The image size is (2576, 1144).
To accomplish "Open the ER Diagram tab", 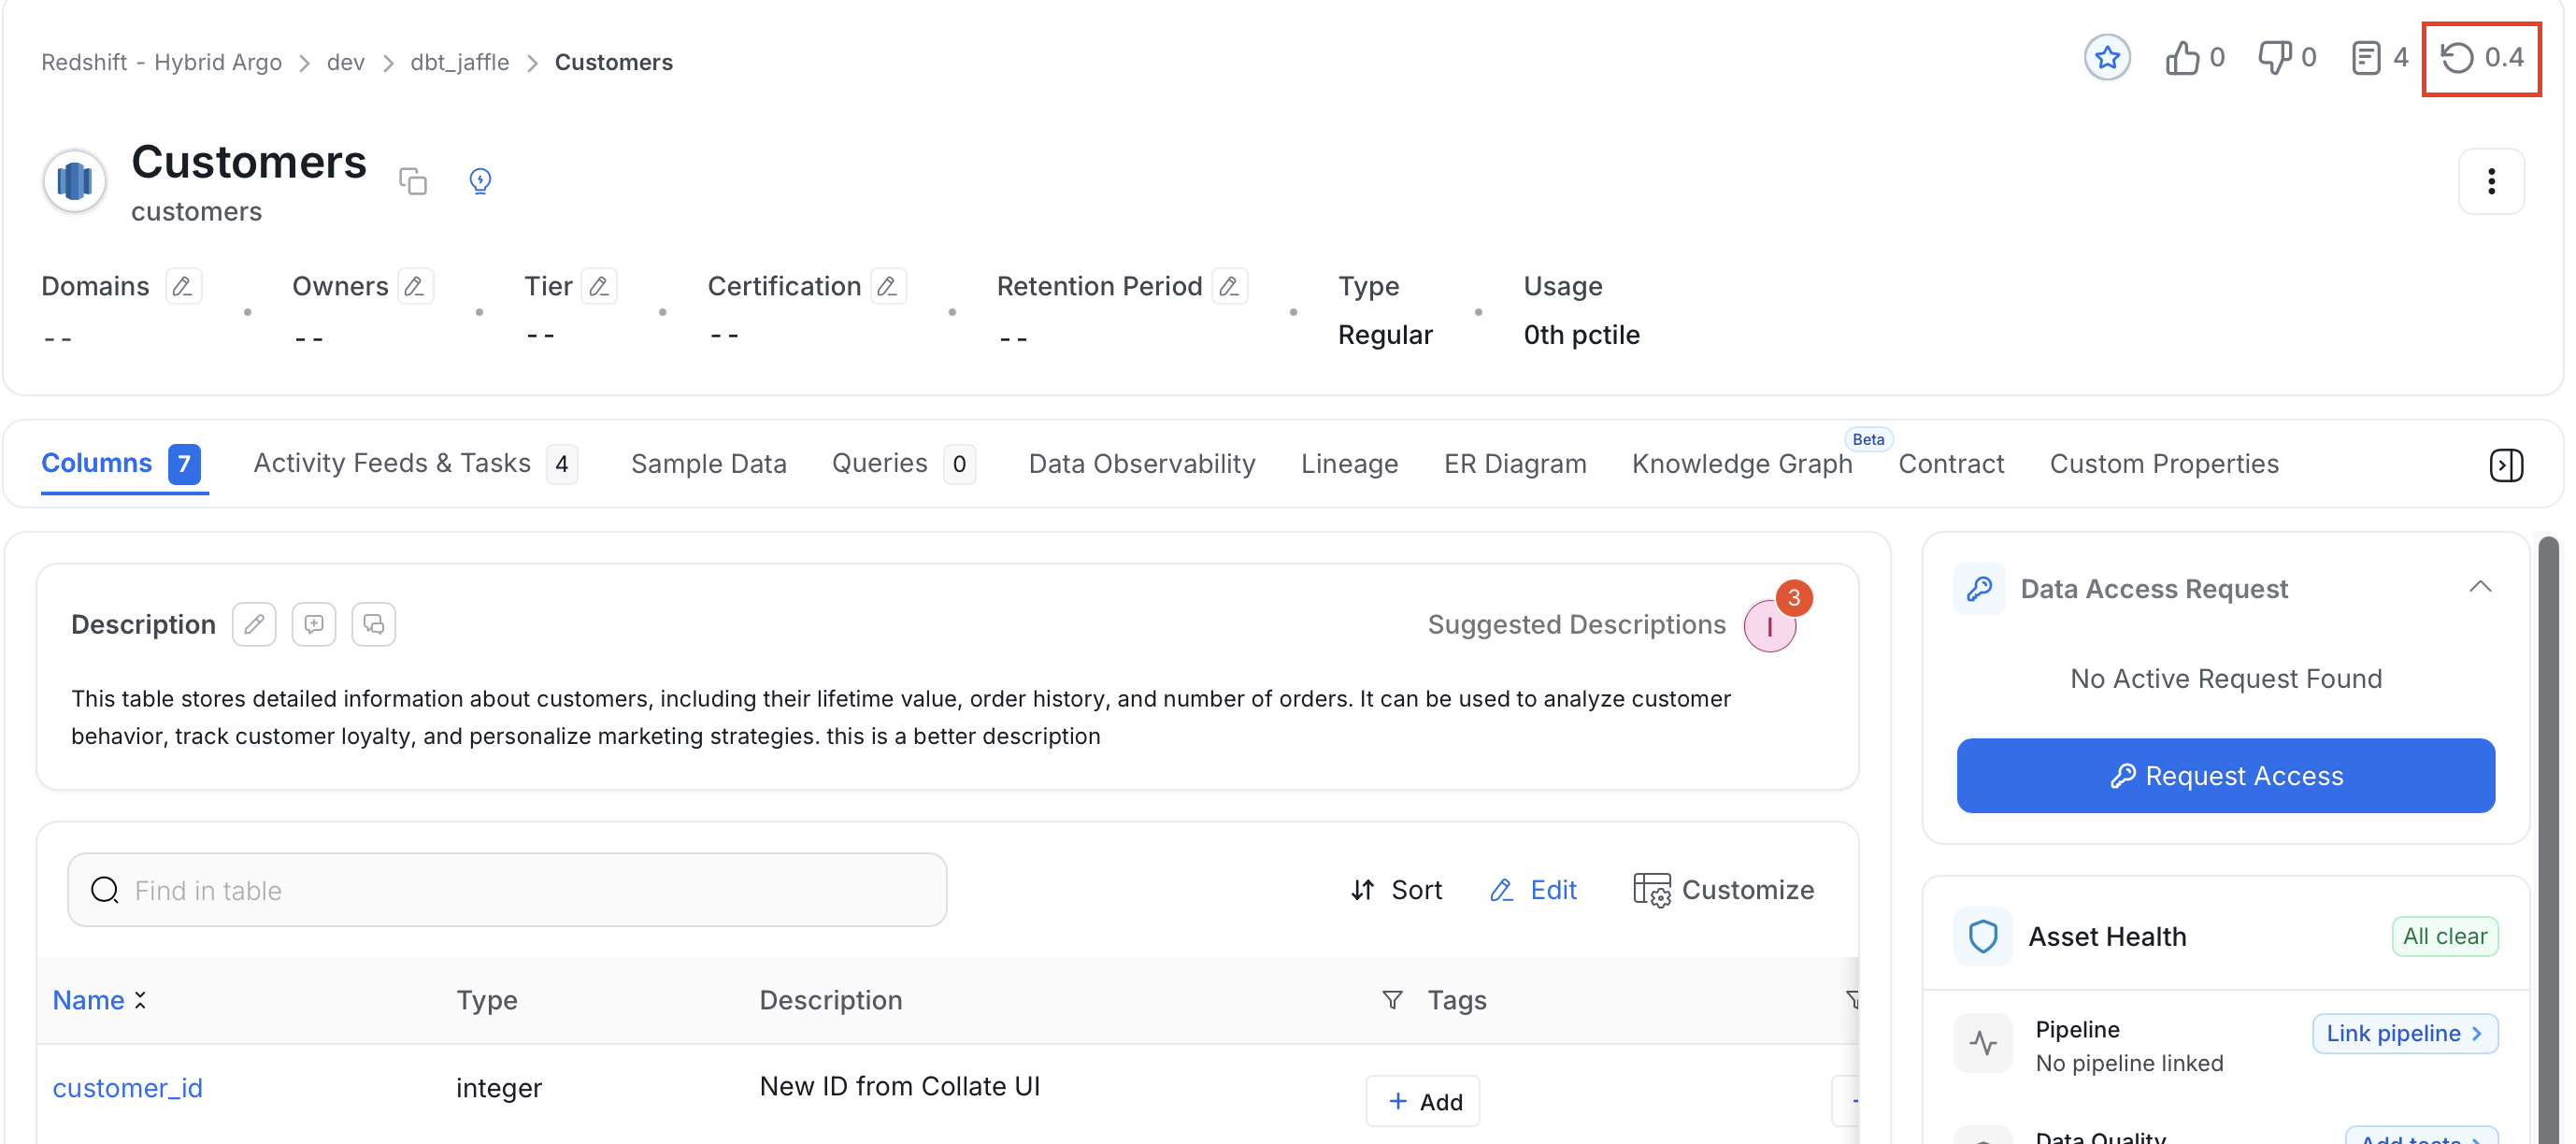I will (x=1515, y=463).
